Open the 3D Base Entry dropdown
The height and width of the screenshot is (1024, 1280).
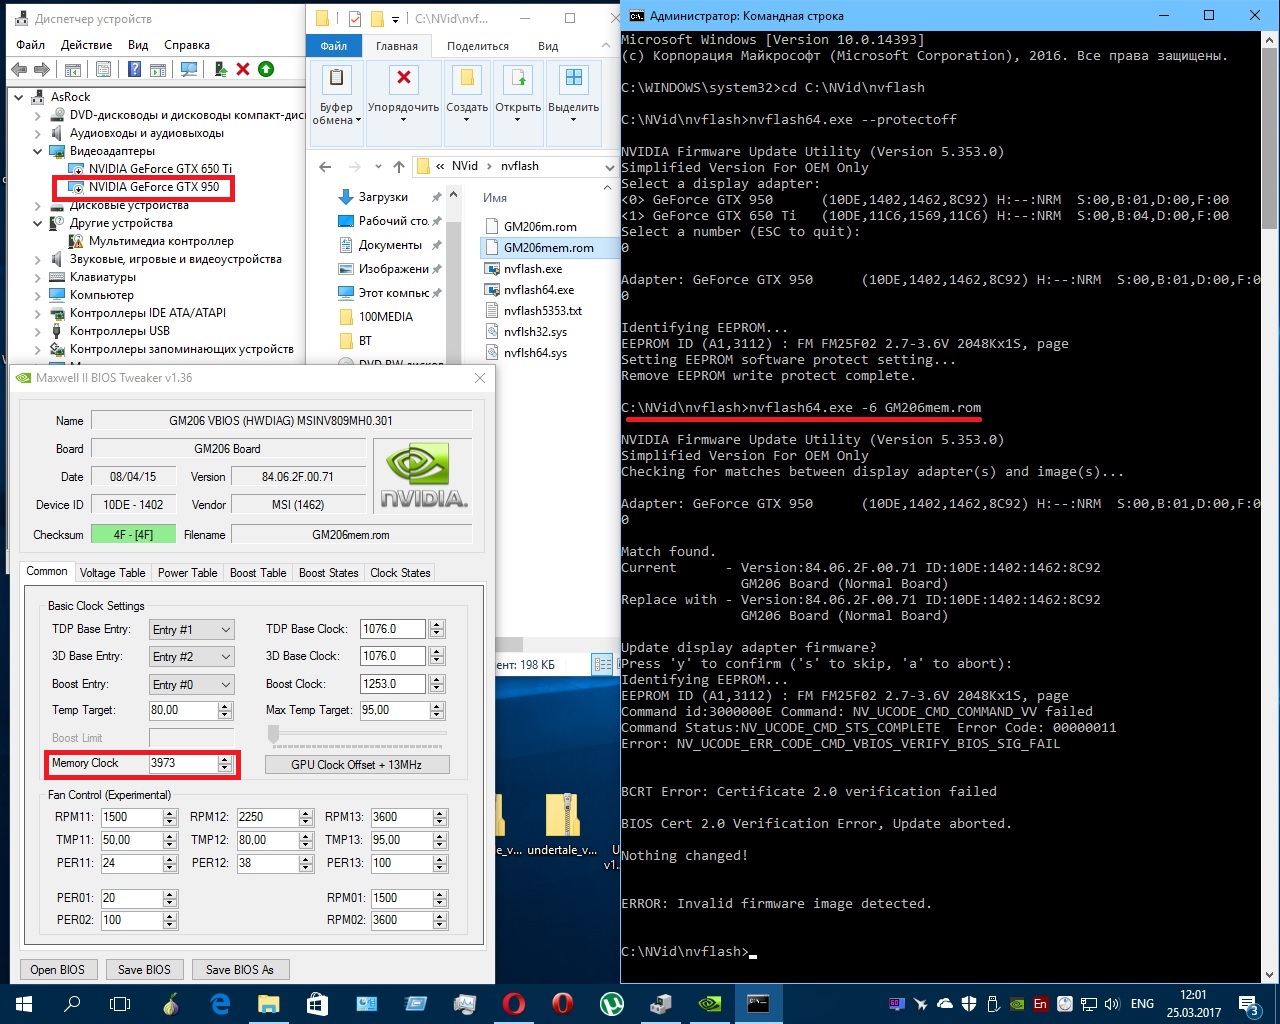coord(192,656)
